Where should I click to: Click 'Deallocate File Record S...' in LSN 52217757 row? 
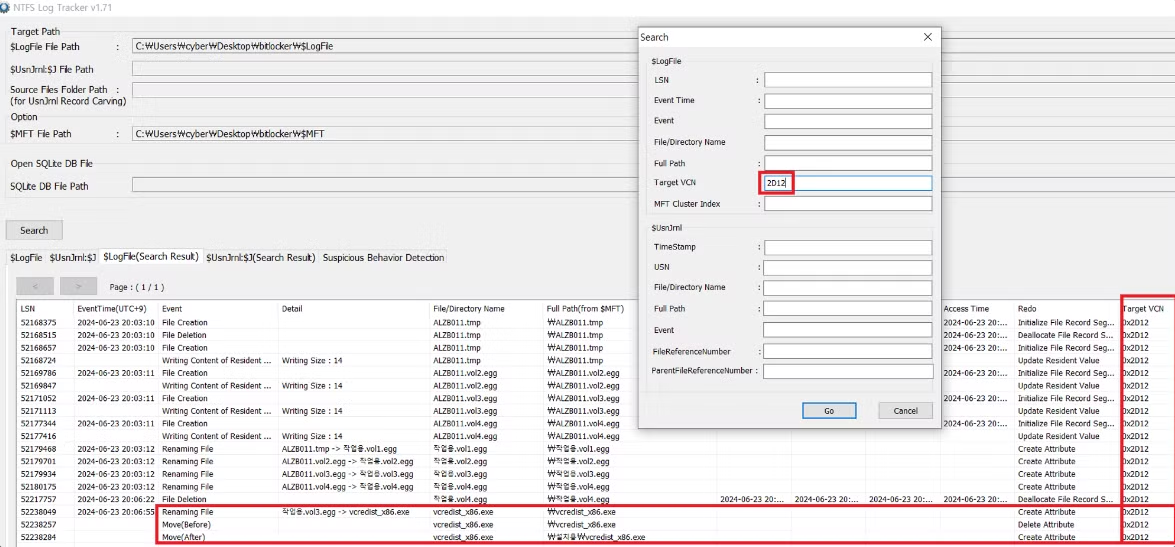(x=1066, y=499)
